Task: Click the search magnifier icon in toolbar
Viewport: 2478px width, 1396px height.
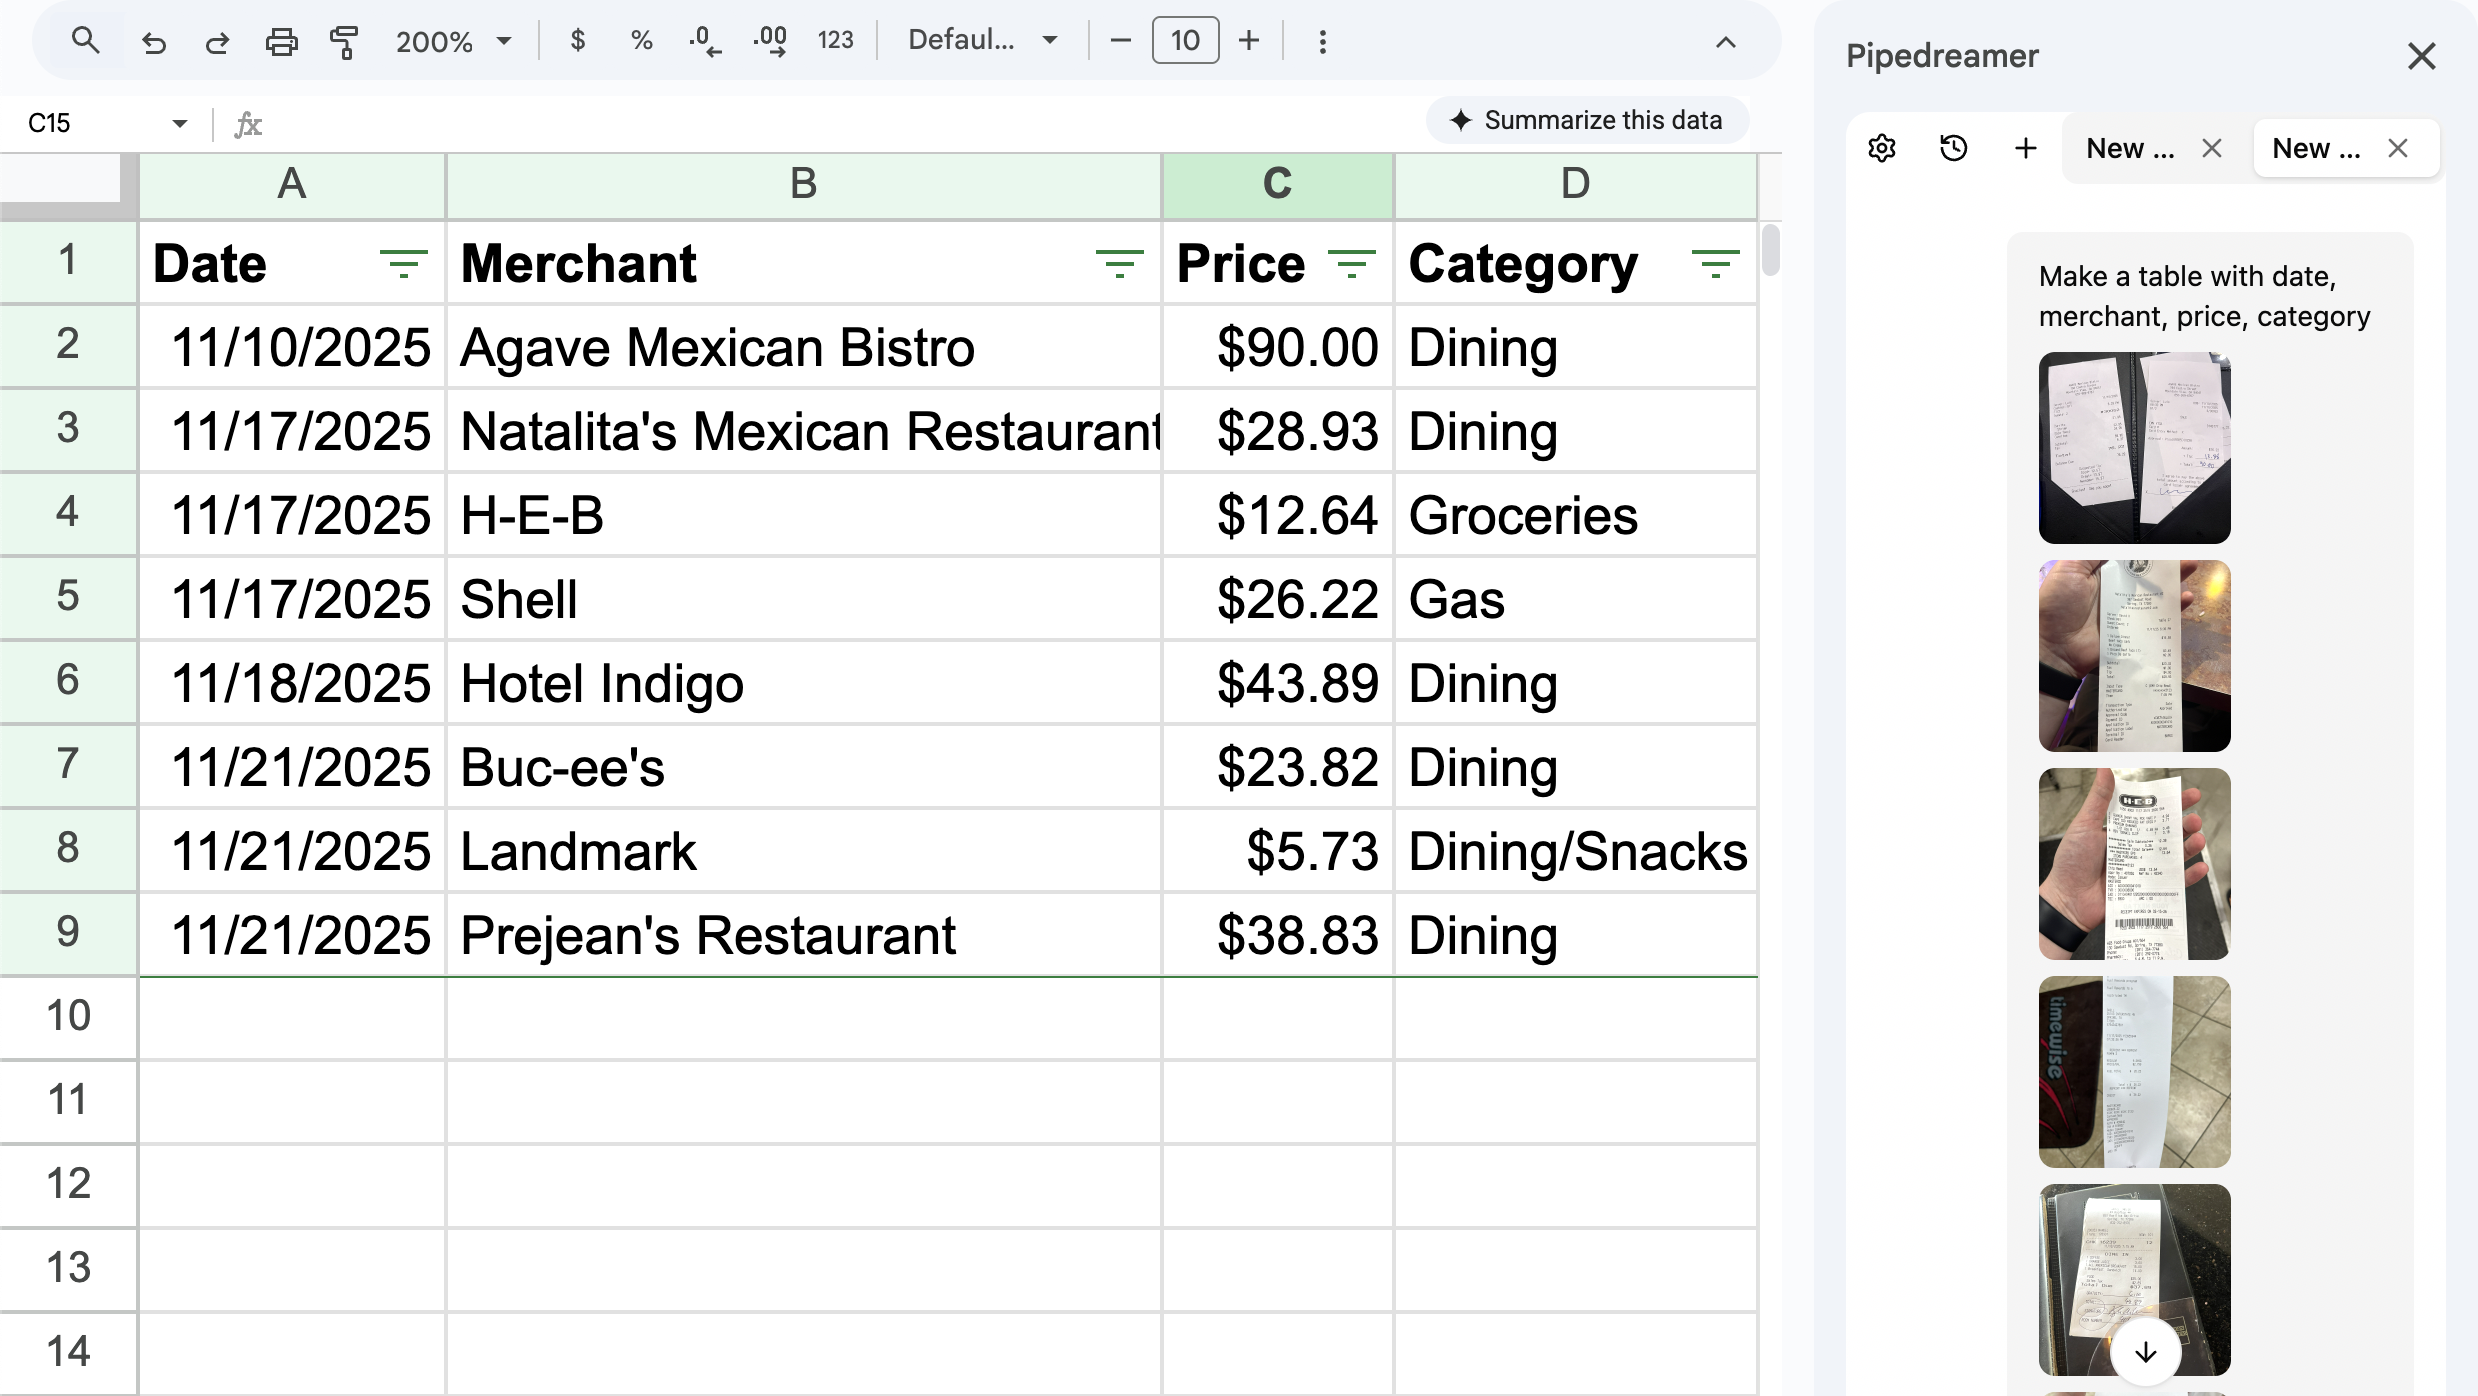Action: 86,41
